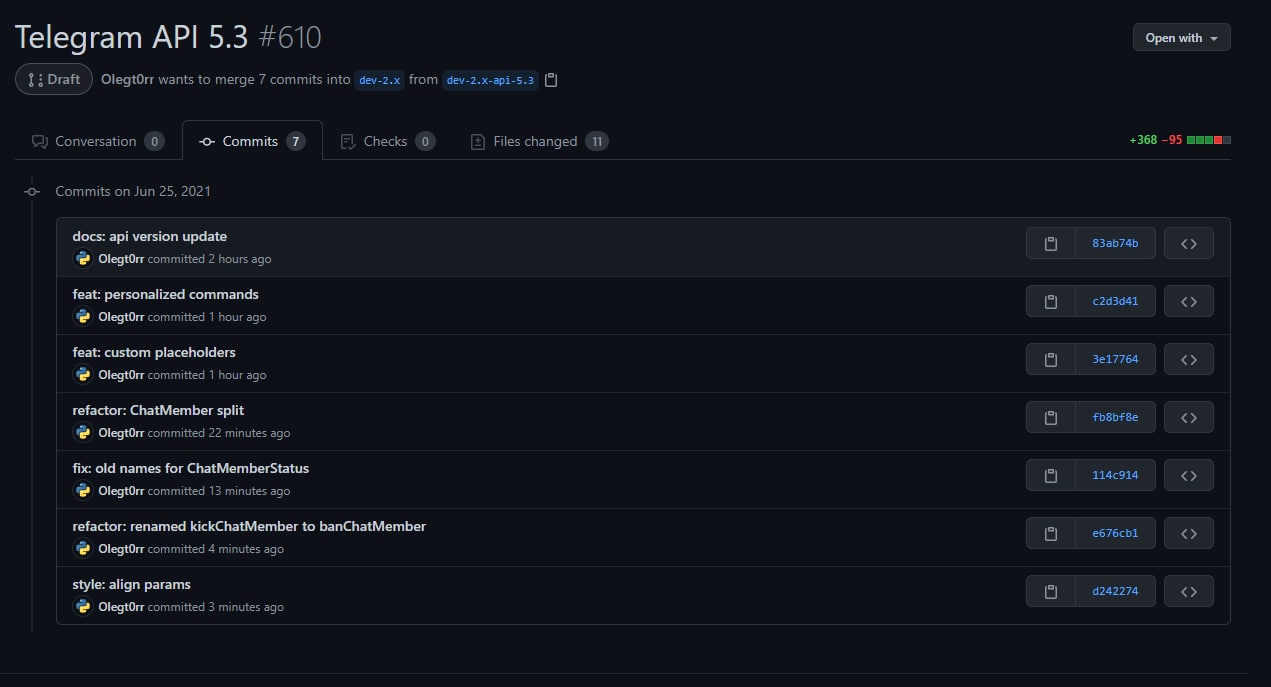Browse repository at commit d242274
This screenshot has width=1271, height=687.
point(1189,591)
